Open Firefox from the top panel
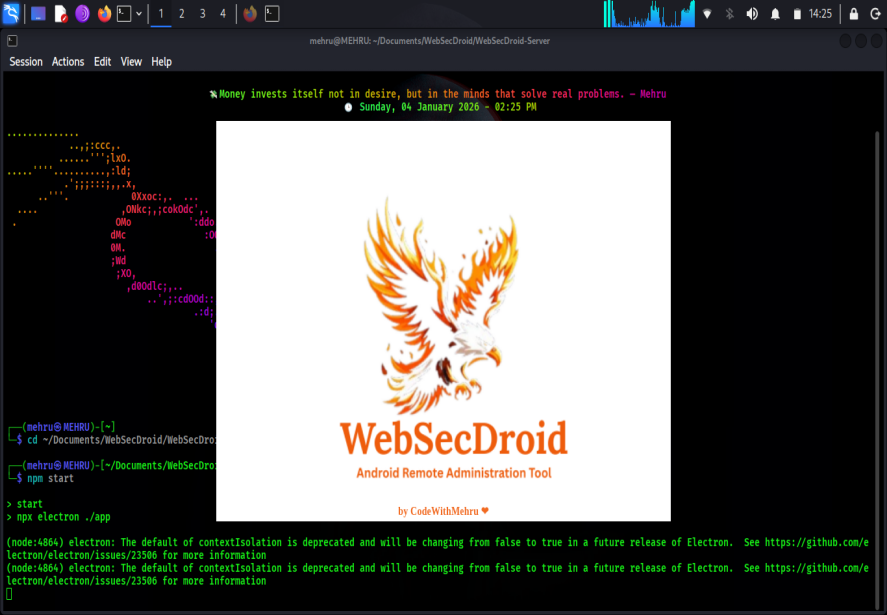887x615 pixels. (104, 13)
